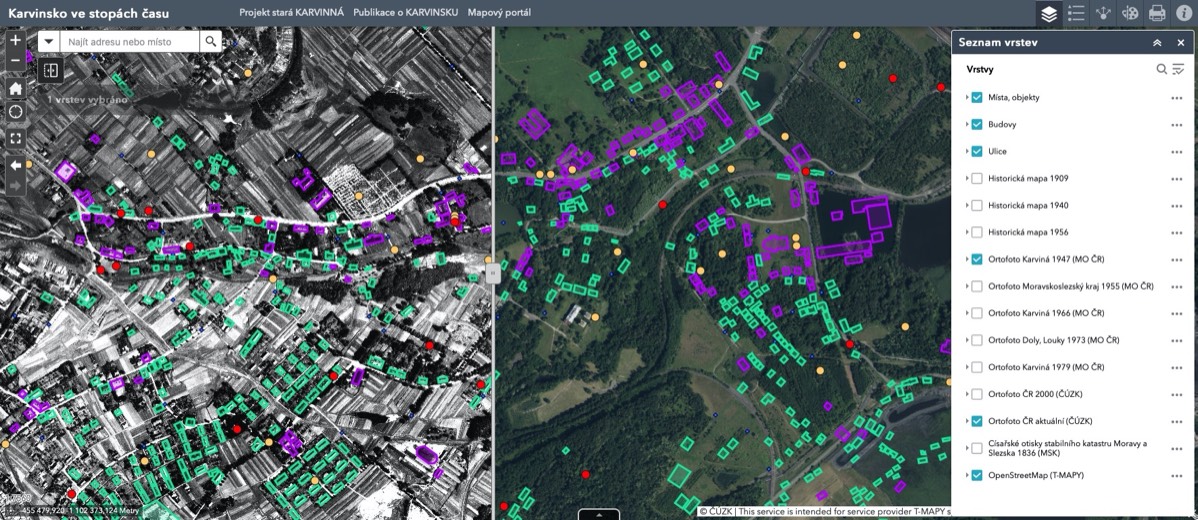Expand the Ulice layer arrow
The image size is (1198, 520).
click(x=966, y=152)
